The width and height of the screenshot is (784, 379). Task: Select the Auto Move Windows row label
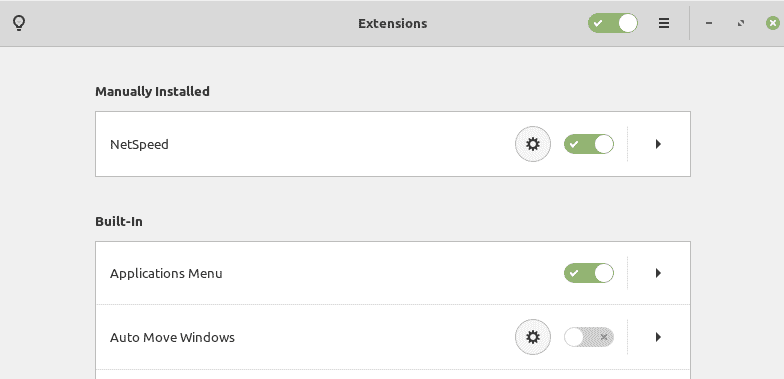pyautogui.click(x=172, y=338)
